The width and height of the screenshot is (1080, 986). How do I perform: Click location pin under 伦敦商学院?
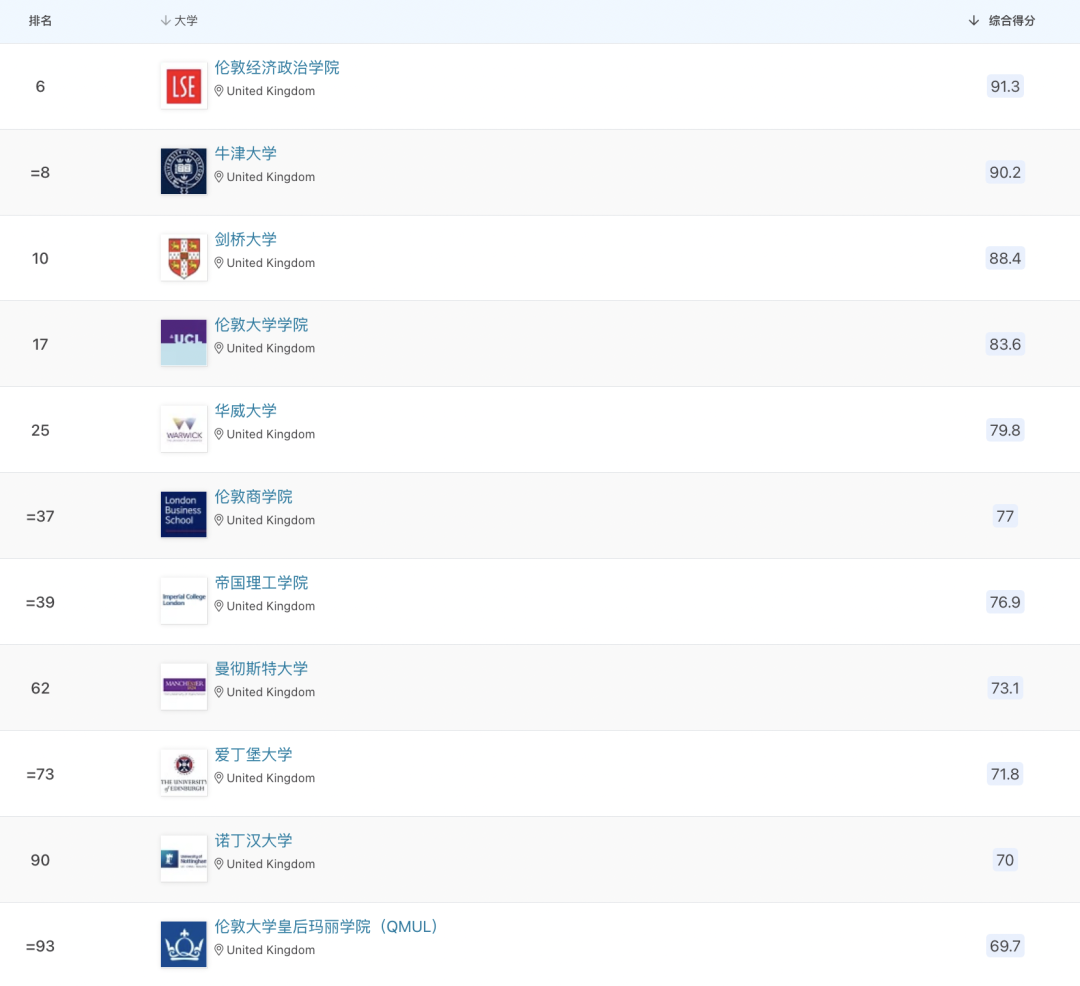[219, 521]
